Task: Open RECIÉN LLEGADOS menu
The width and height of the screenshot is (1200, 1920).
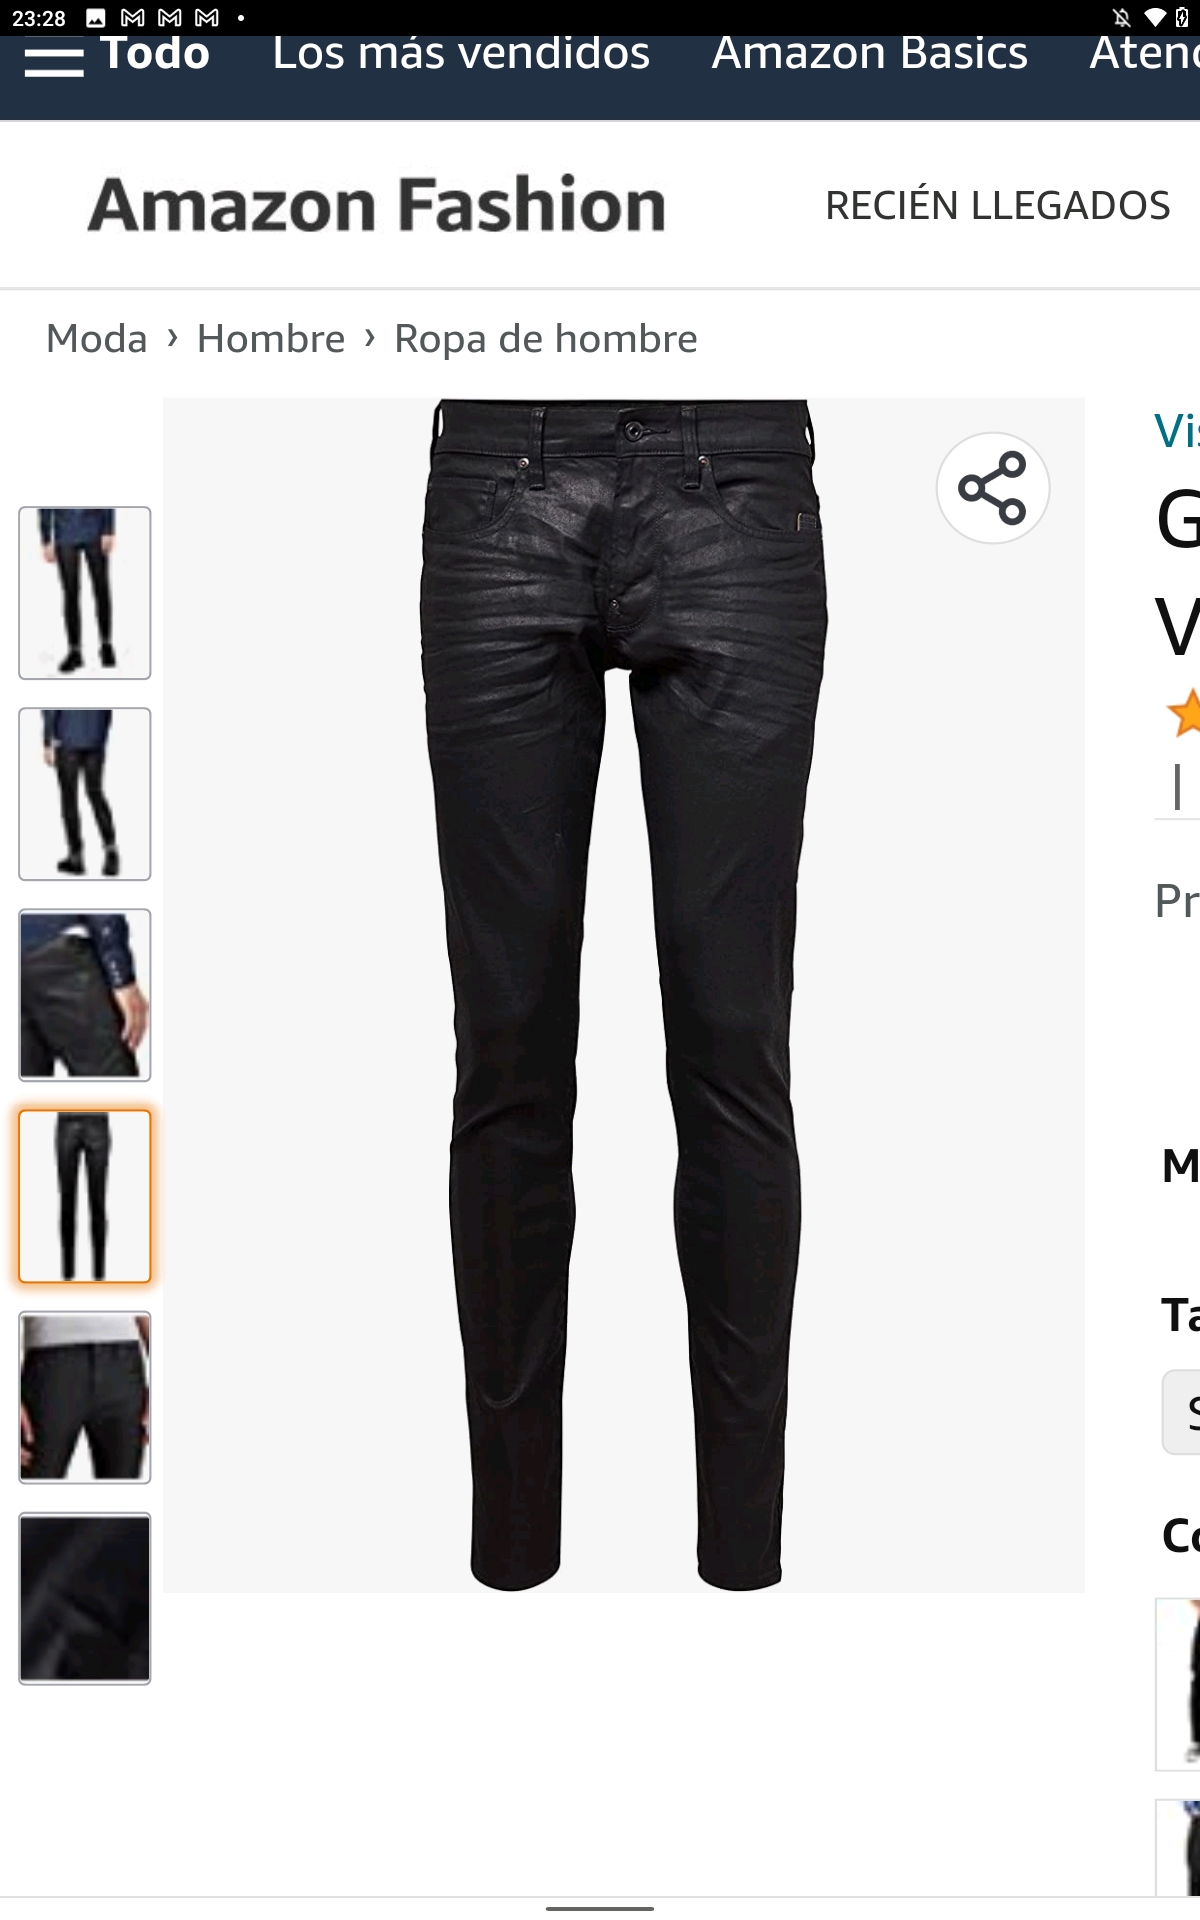Action: pos(997,206)
